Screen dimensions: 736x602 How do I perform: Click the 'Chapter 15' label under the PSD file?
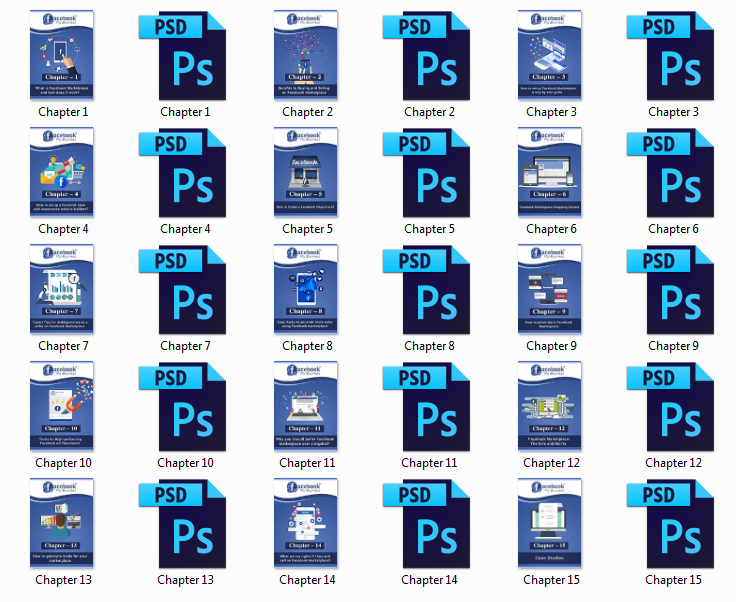[673, 580]
